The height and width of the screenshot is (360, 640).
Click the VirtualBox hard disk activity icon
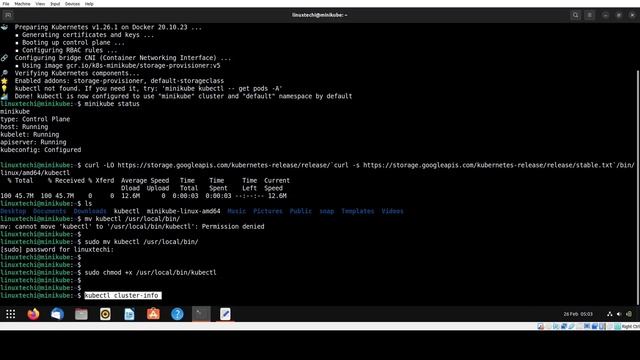click(x=540, y=326)
